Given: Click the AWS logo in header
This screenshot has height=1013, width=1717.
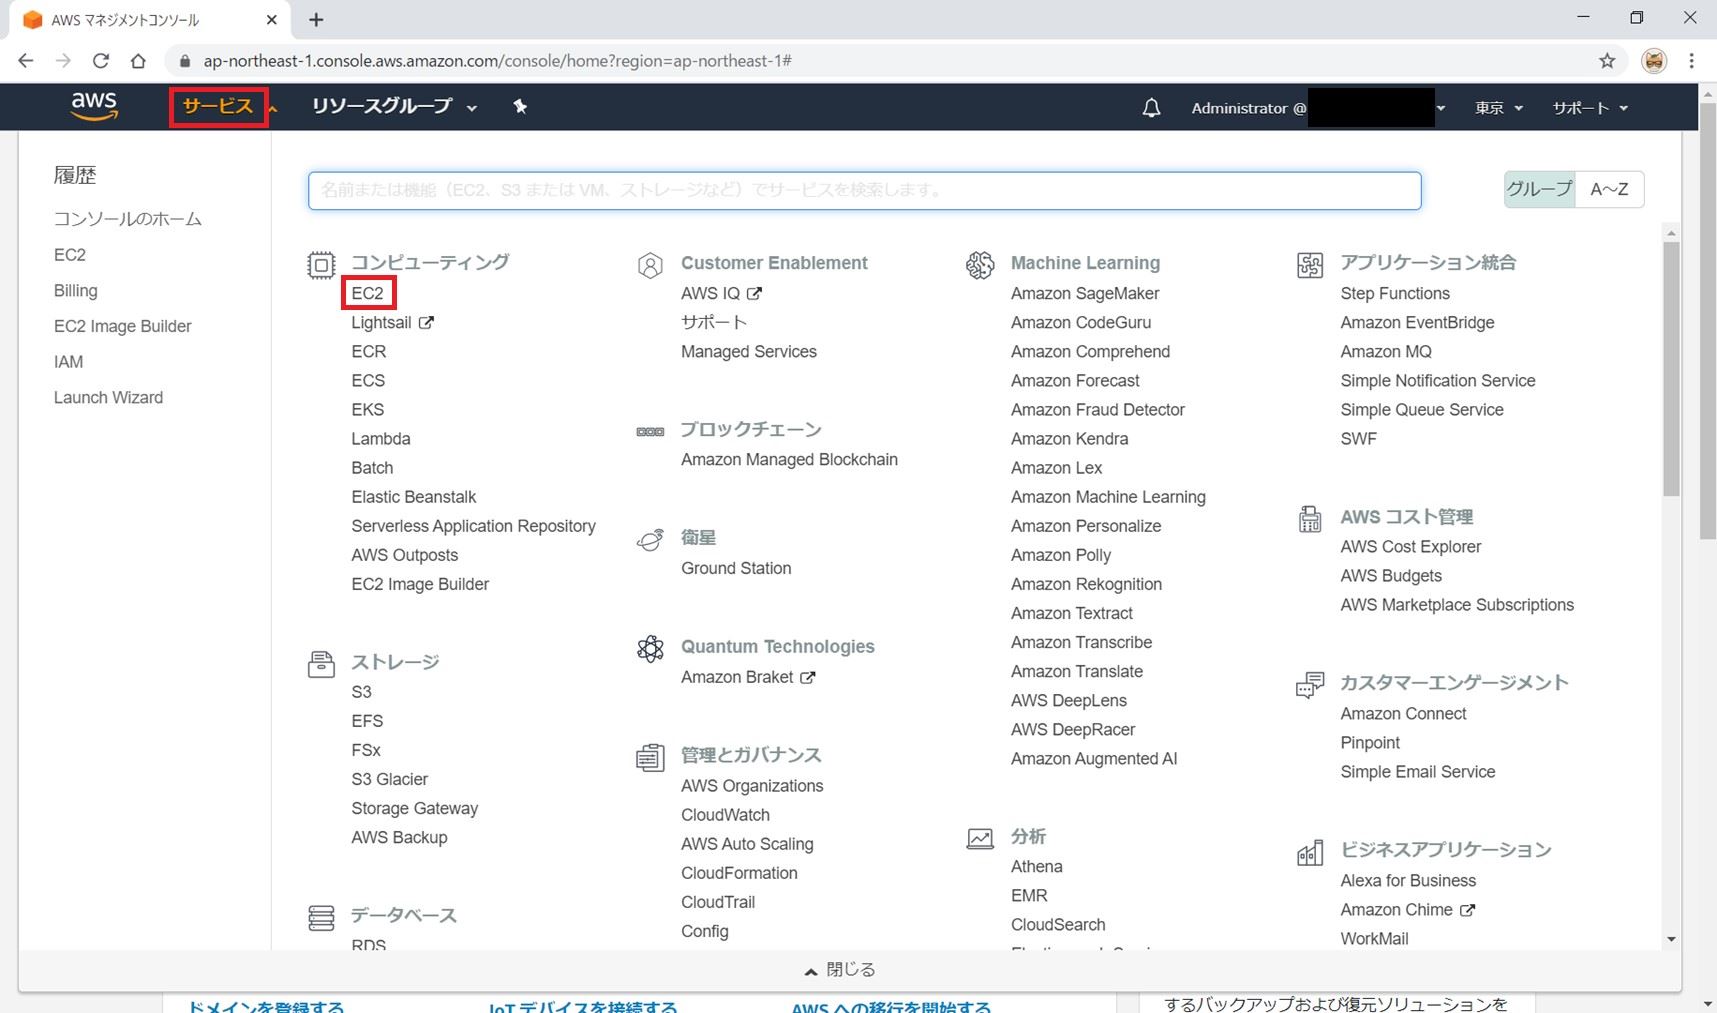Looking at the screenshot, I should click(x=94, y=106).
